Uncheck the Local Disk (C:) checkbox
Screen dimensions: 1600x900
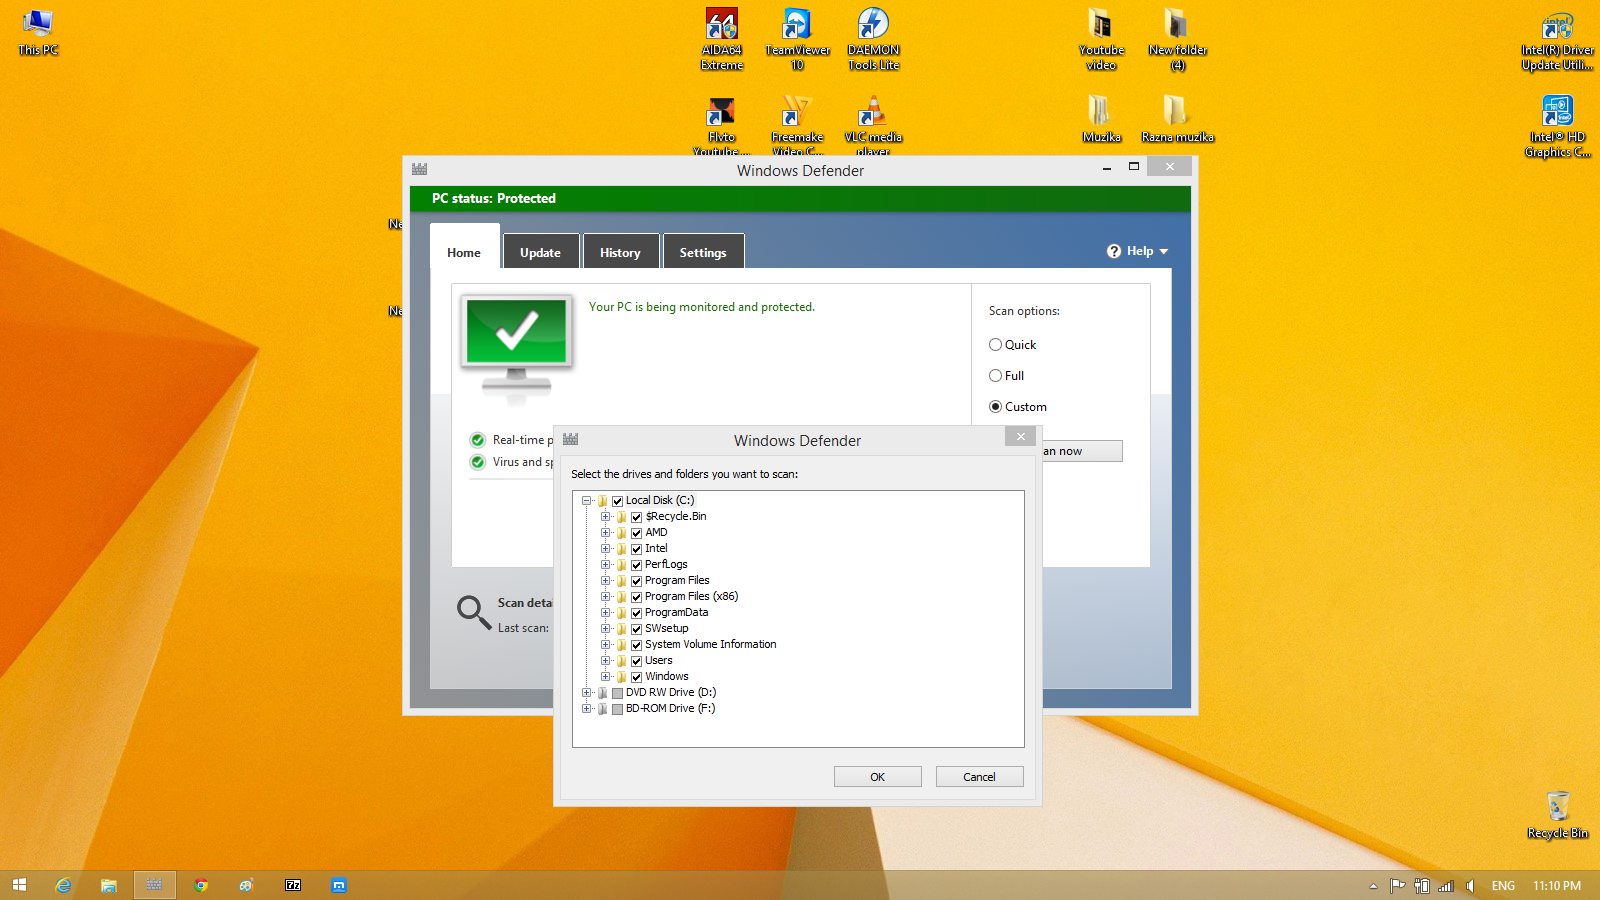point(618,501)
